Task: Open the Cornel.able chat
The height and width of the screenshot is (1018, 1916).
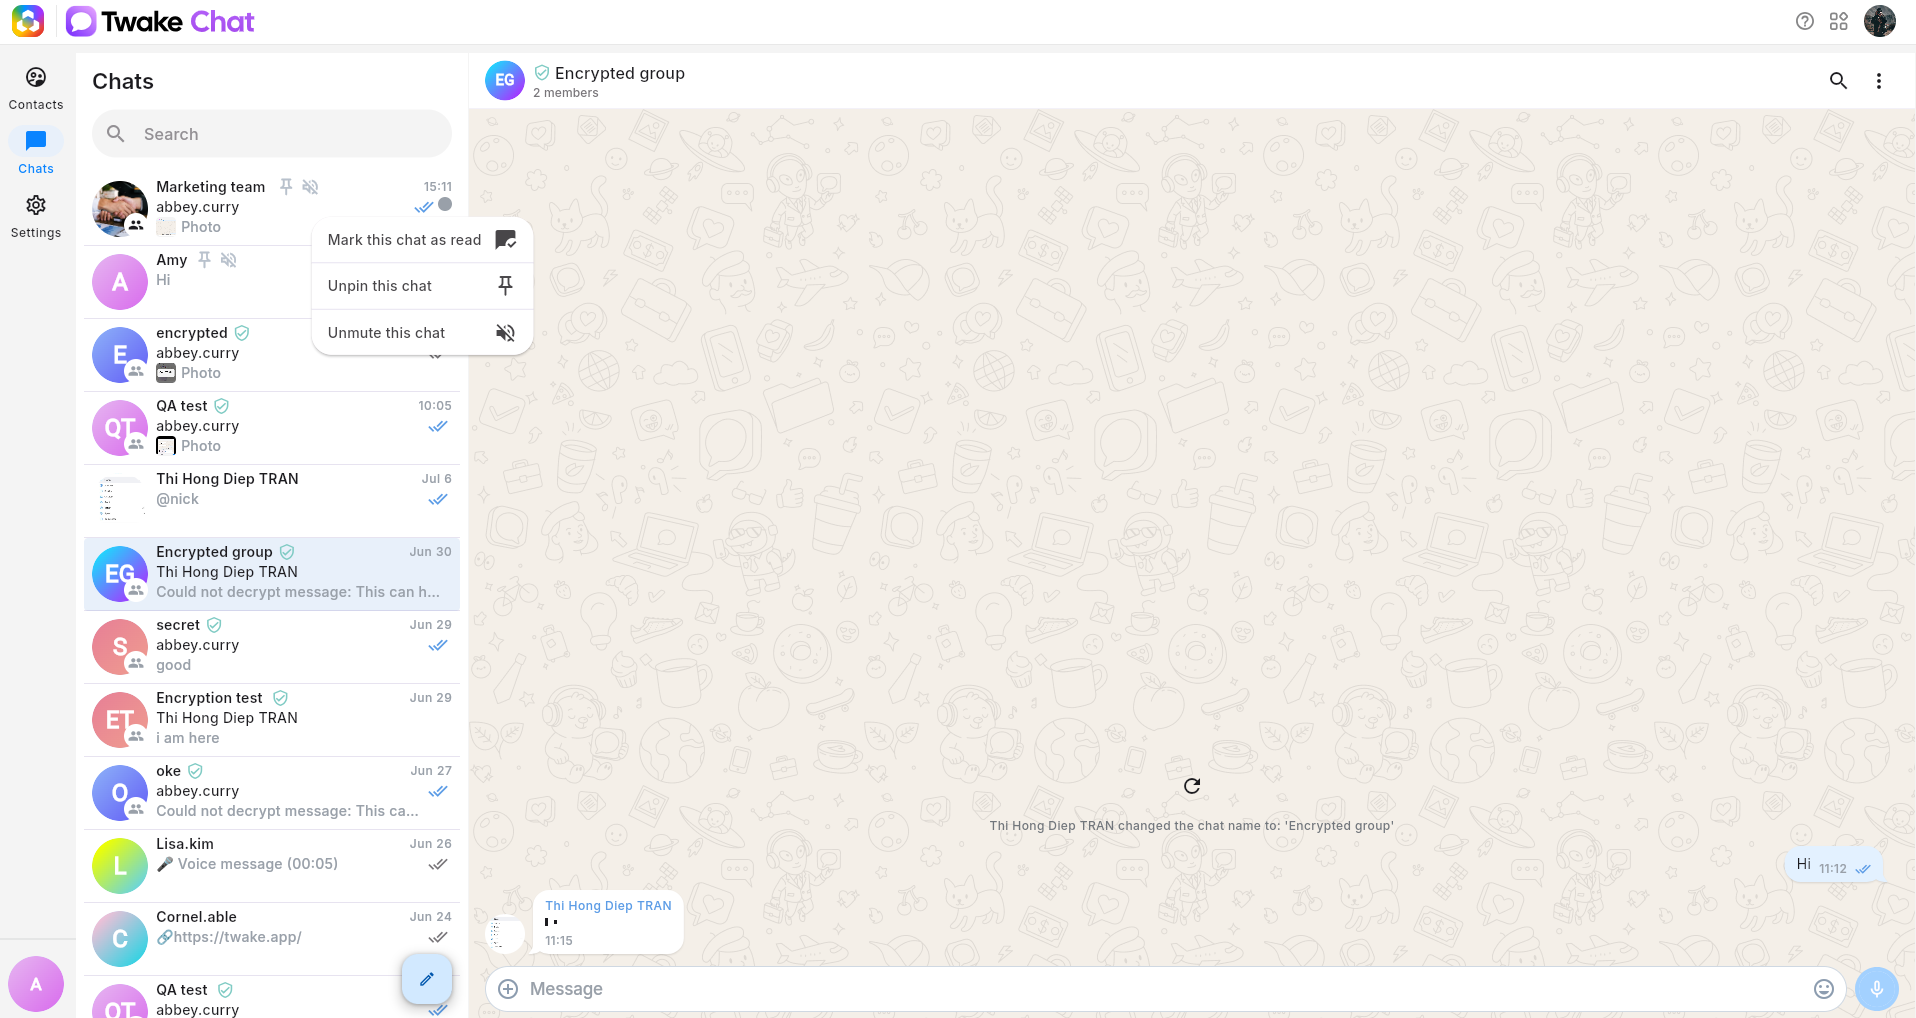Action: 272,939
